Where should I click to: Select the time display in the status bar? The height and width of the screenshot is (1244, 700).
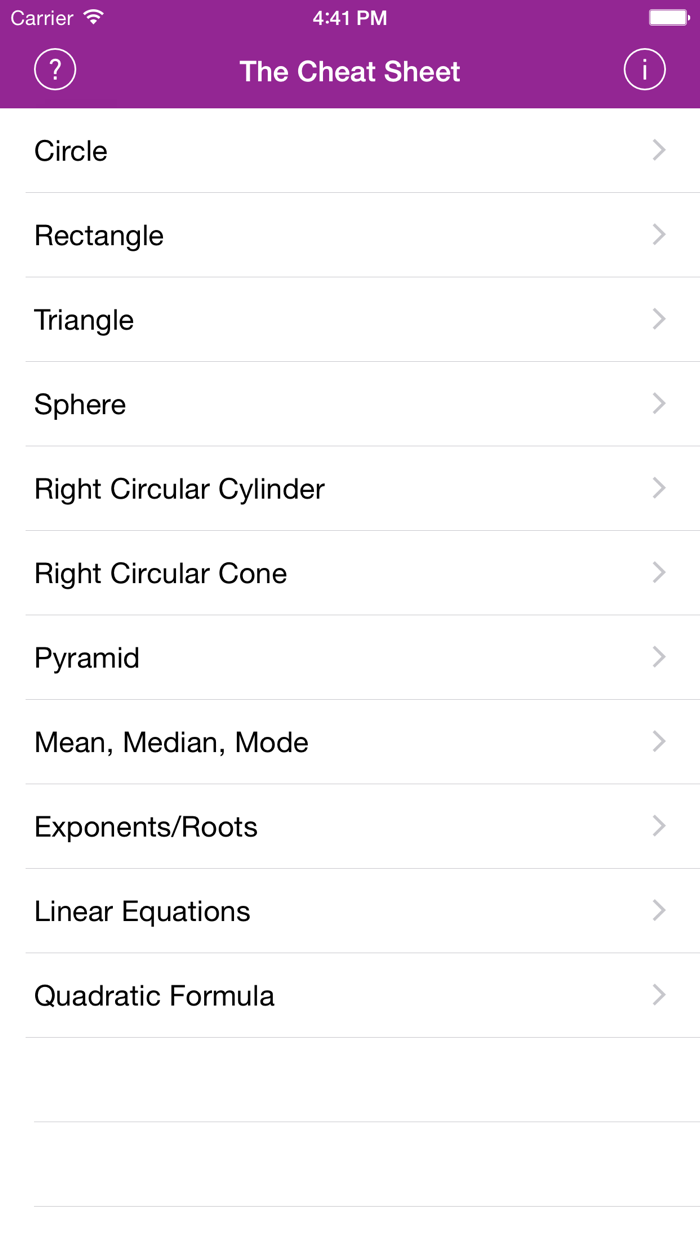[x=350, y=17]
